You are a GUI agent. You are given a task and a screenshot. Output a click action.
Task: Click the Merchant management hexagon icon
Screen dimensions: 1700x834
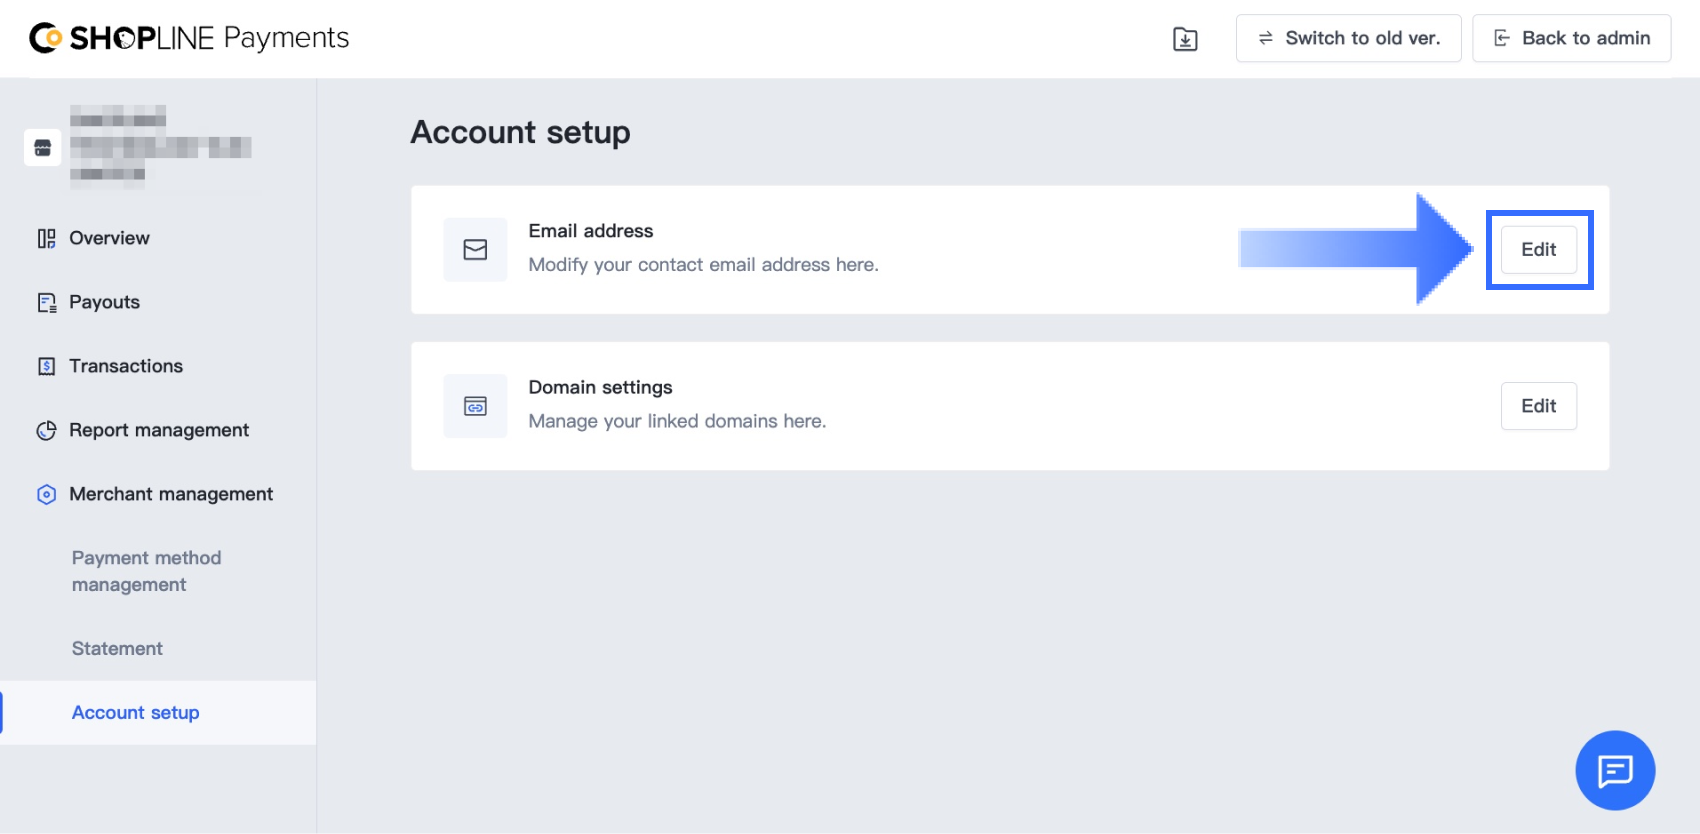(x=46, y=494)
